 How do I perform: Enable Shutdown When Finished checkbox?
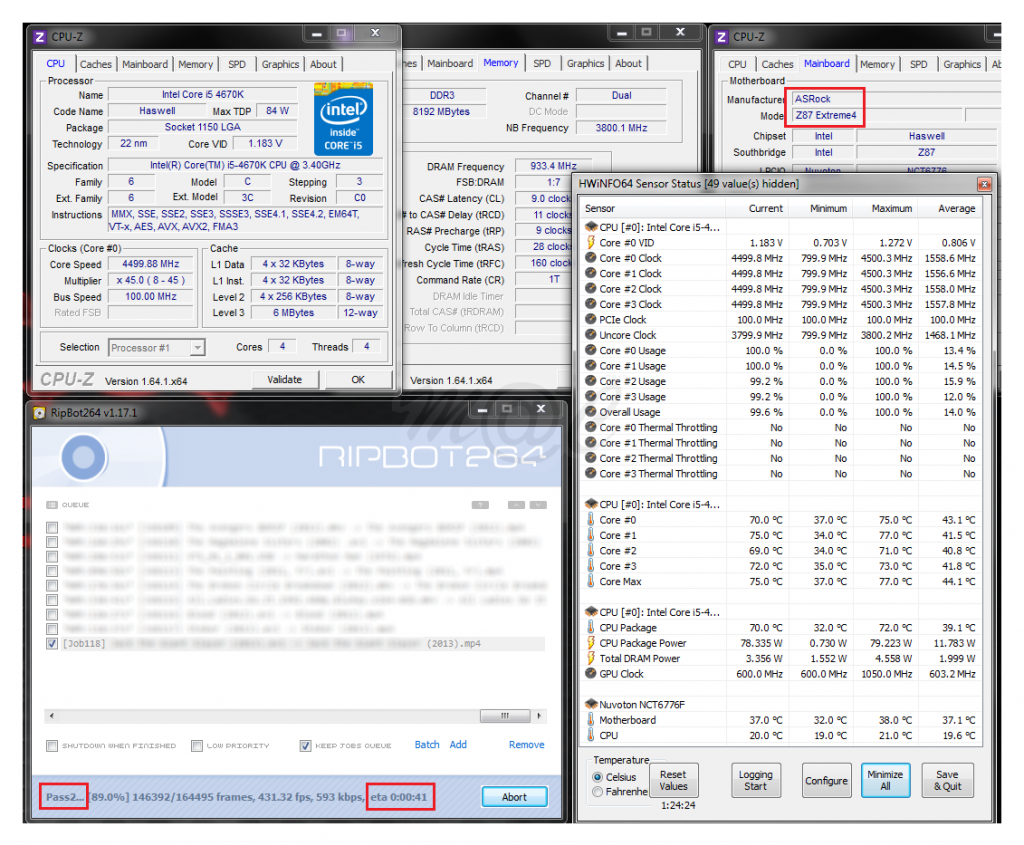(52, 746)
